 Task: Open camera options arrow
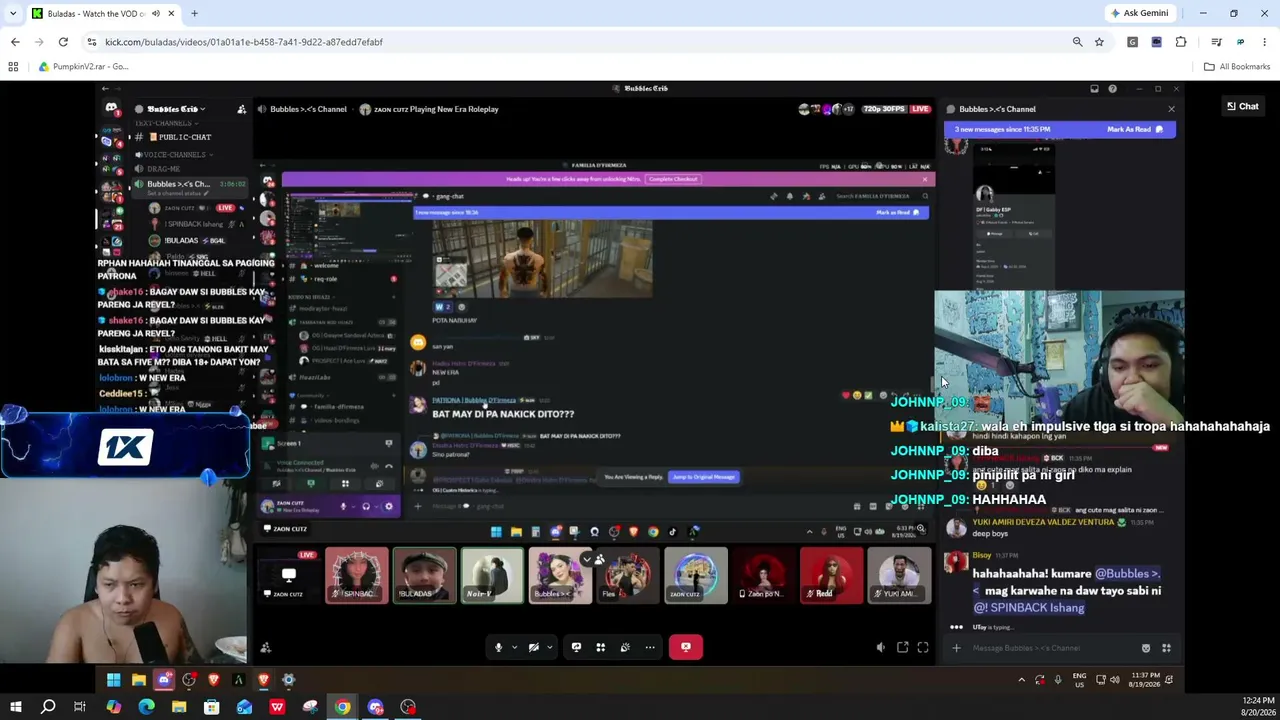coord(549,647)
